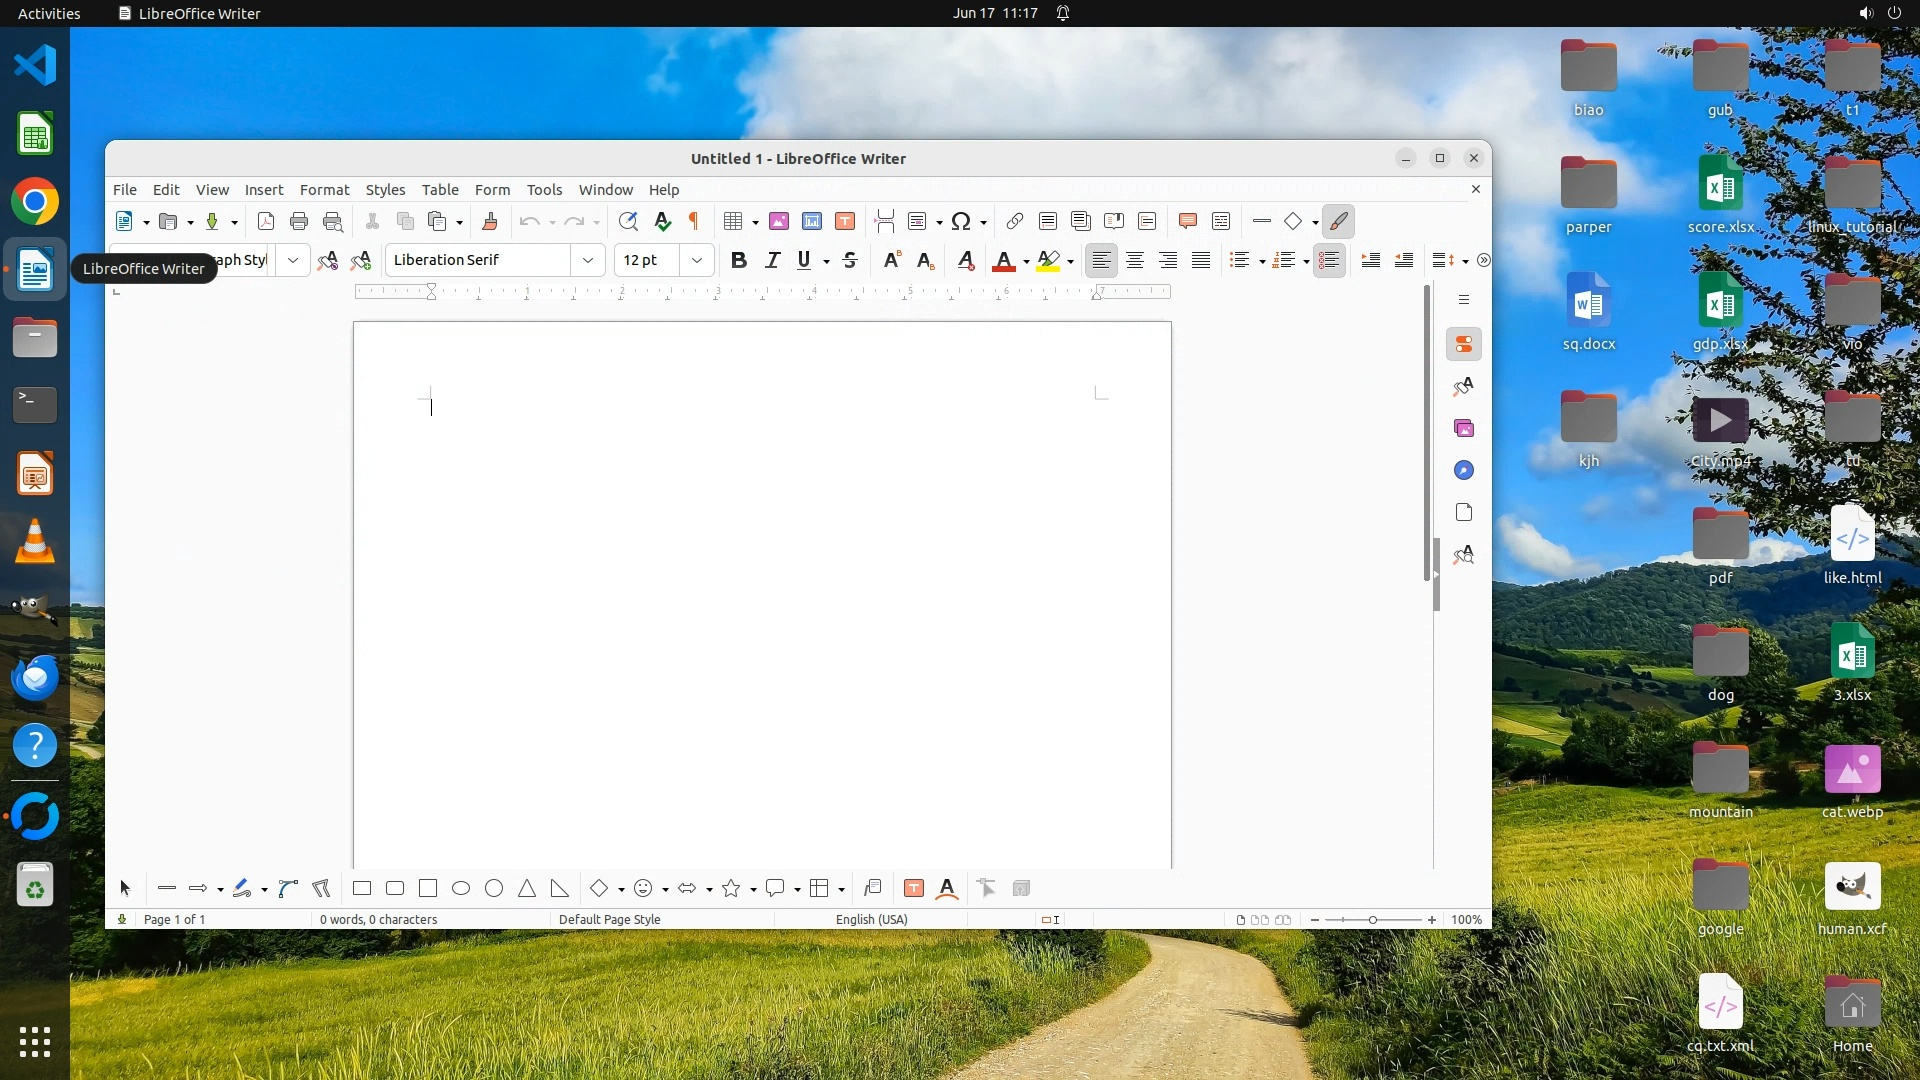This screenshot has height=1080, width=1920.
Task: Click the English (USA) language status
Action: 871,920
